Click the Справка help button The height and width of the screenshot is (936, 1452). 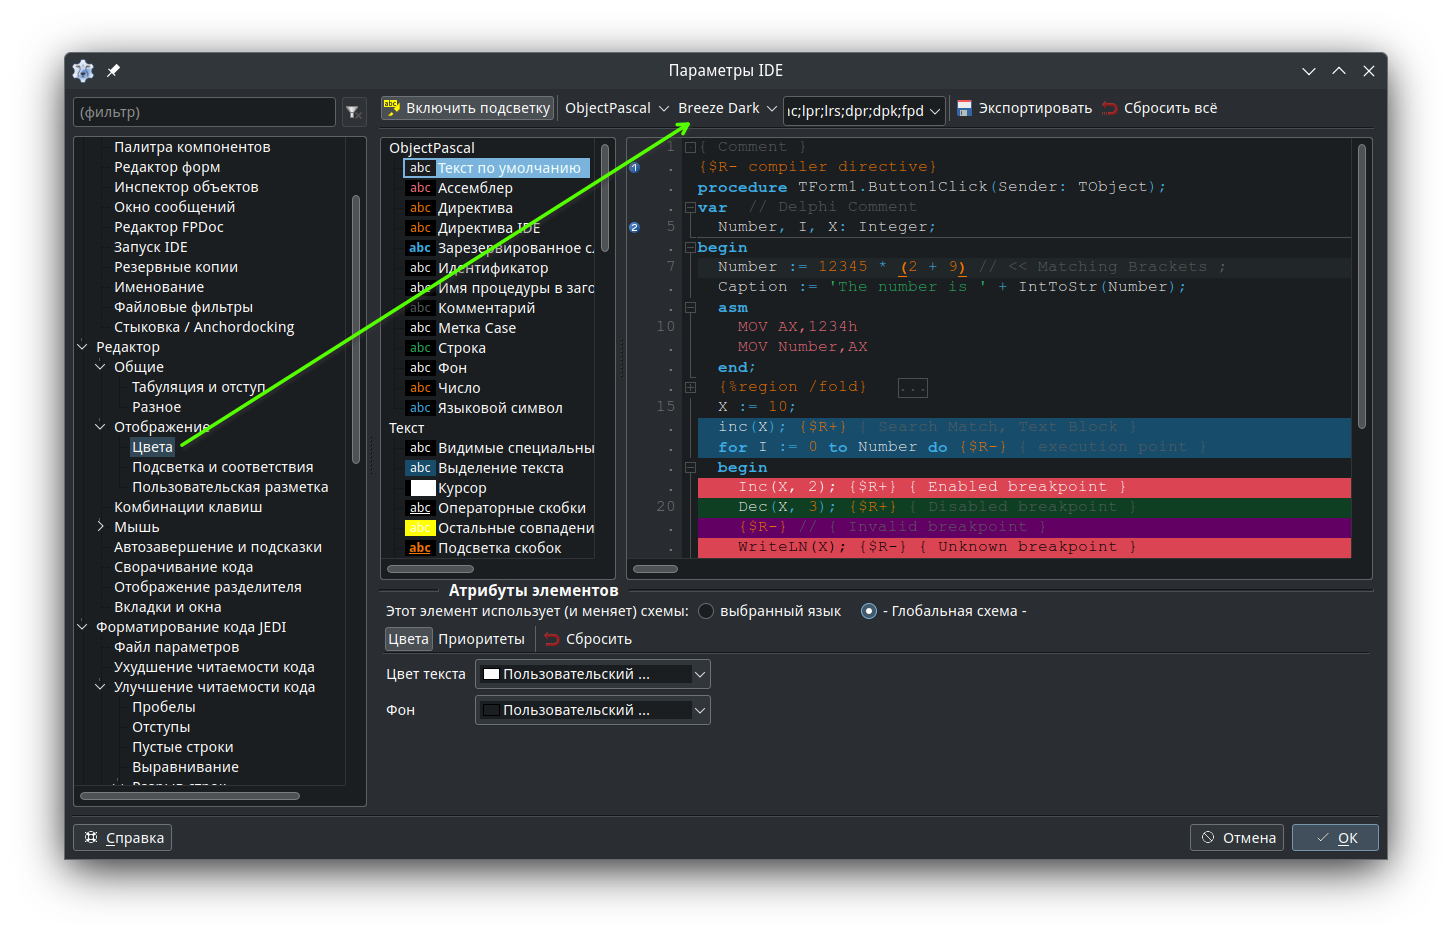tap(123, 838)
